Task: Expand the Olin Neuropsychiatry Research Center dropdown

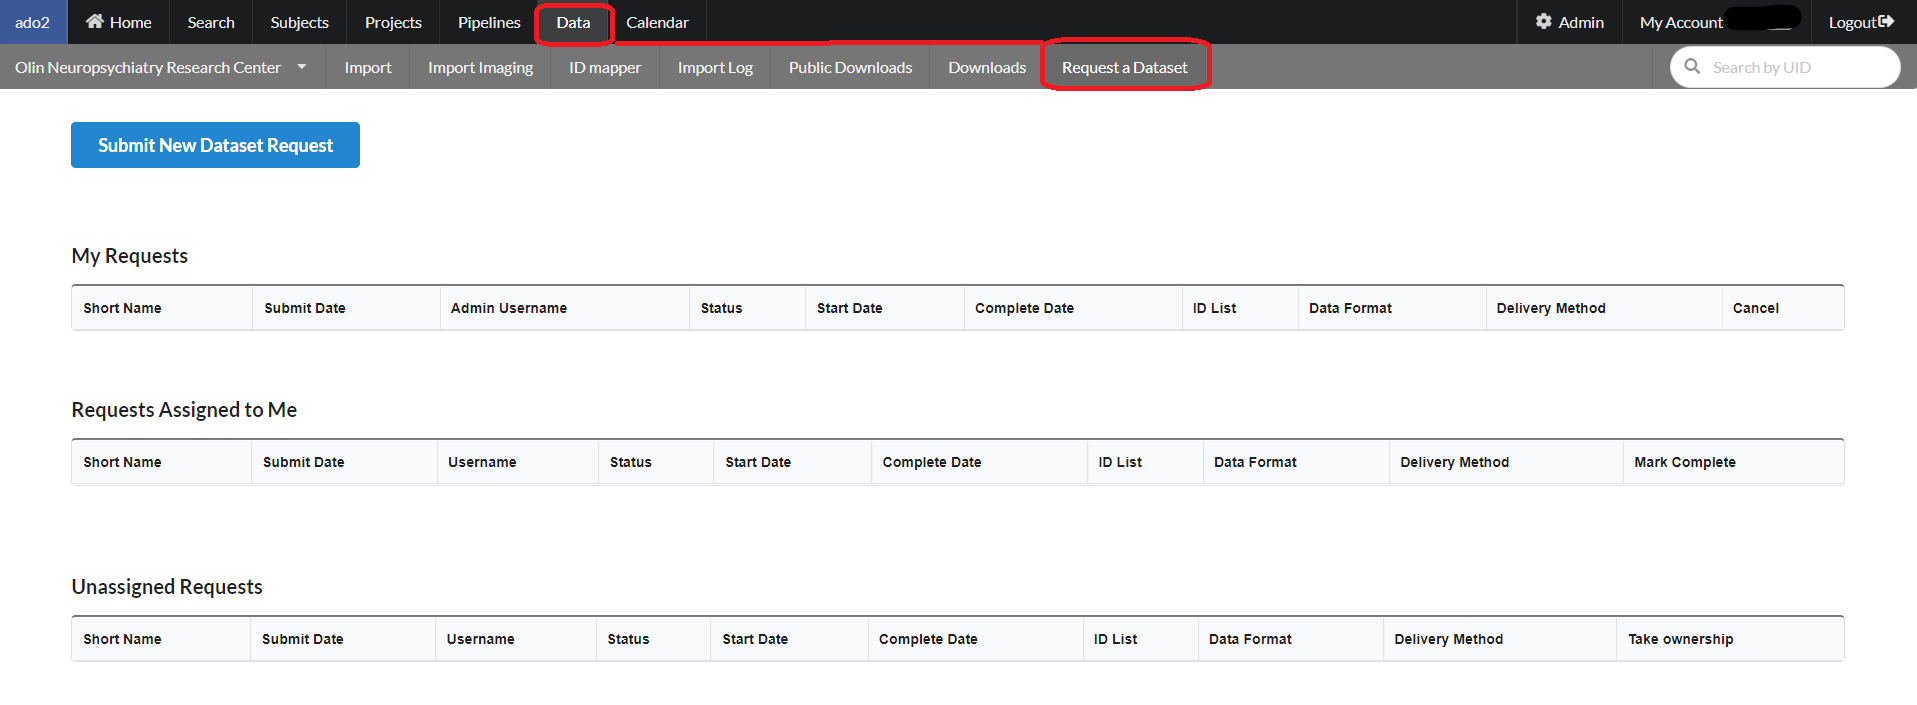Action: click(301, 67)
